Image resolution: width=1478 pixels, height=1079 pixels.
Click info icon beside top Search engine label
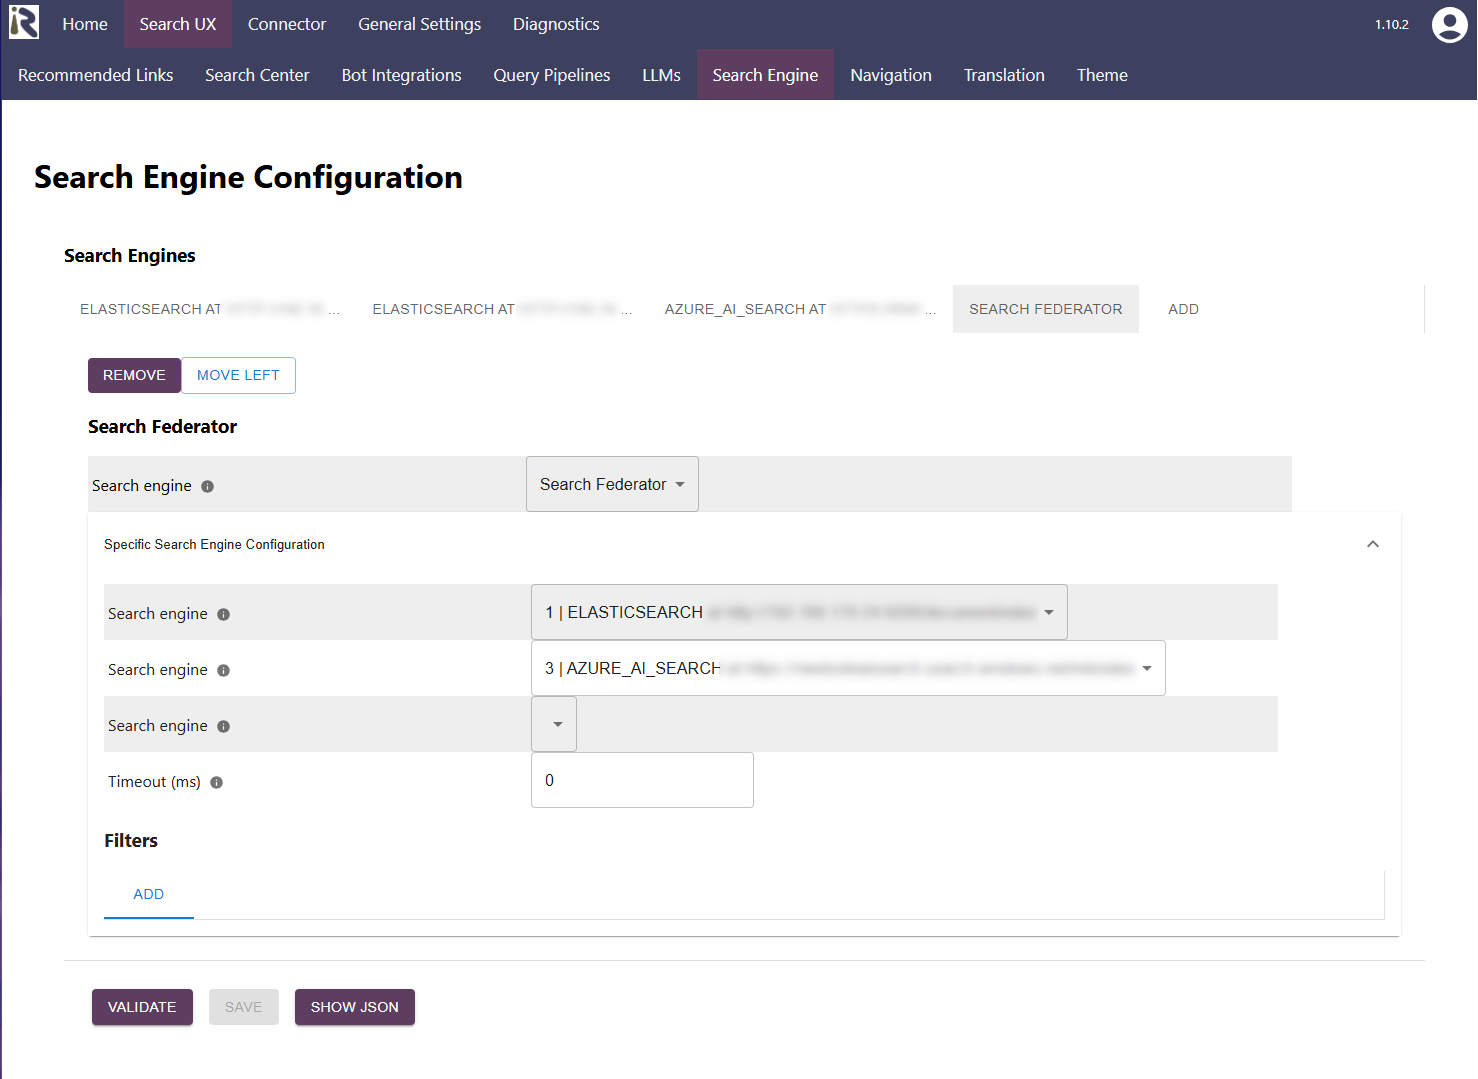(x=208, y=487)
